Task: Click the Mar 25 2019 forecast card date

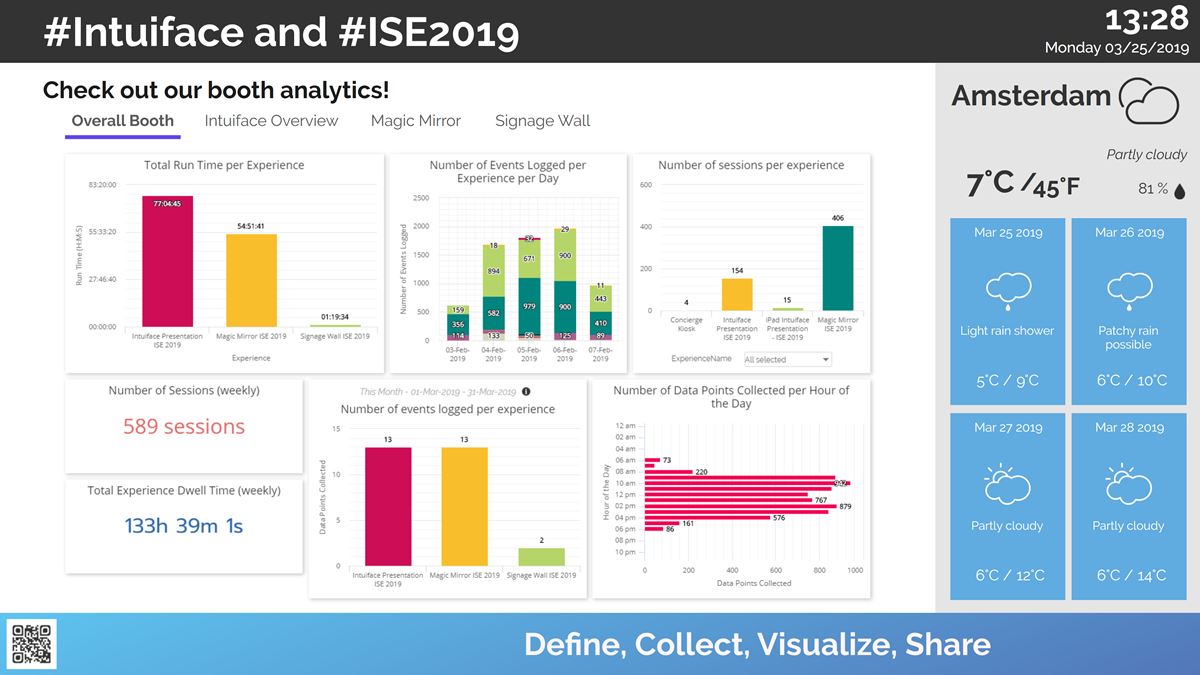Action: tap(1008, 233)
